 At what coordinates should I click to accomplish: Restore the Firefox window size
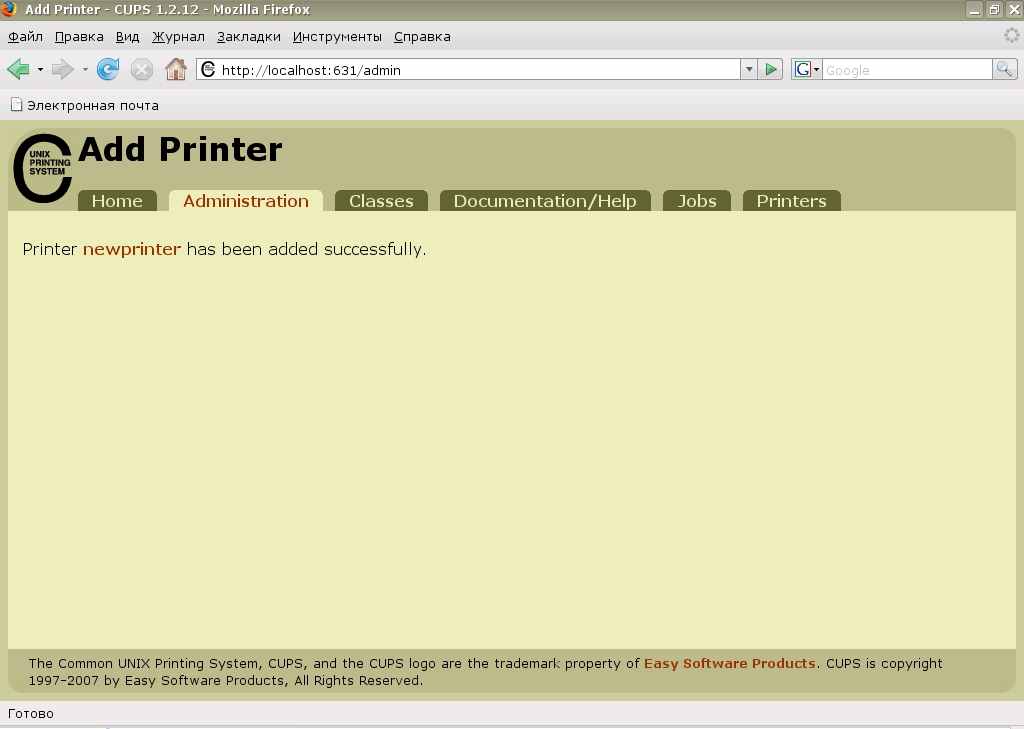coord(994,9)
